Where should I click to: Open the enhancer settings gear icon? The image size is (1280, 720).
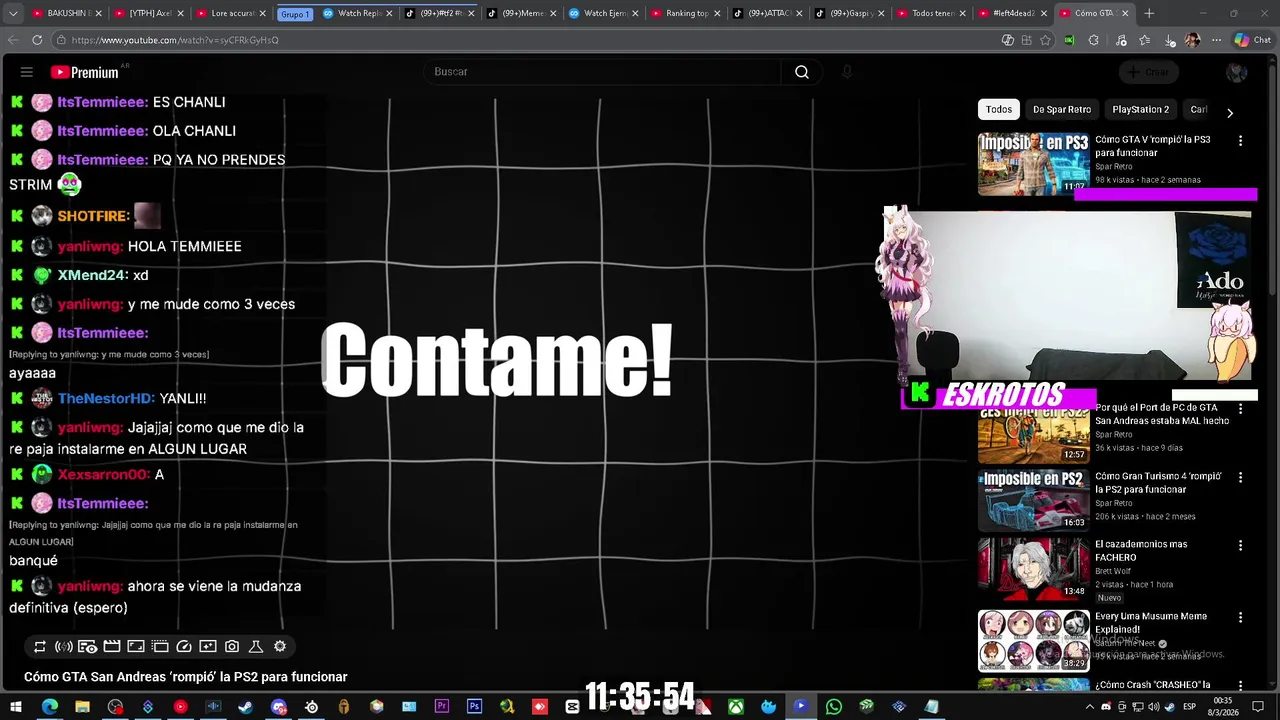(x=280, y=647)
